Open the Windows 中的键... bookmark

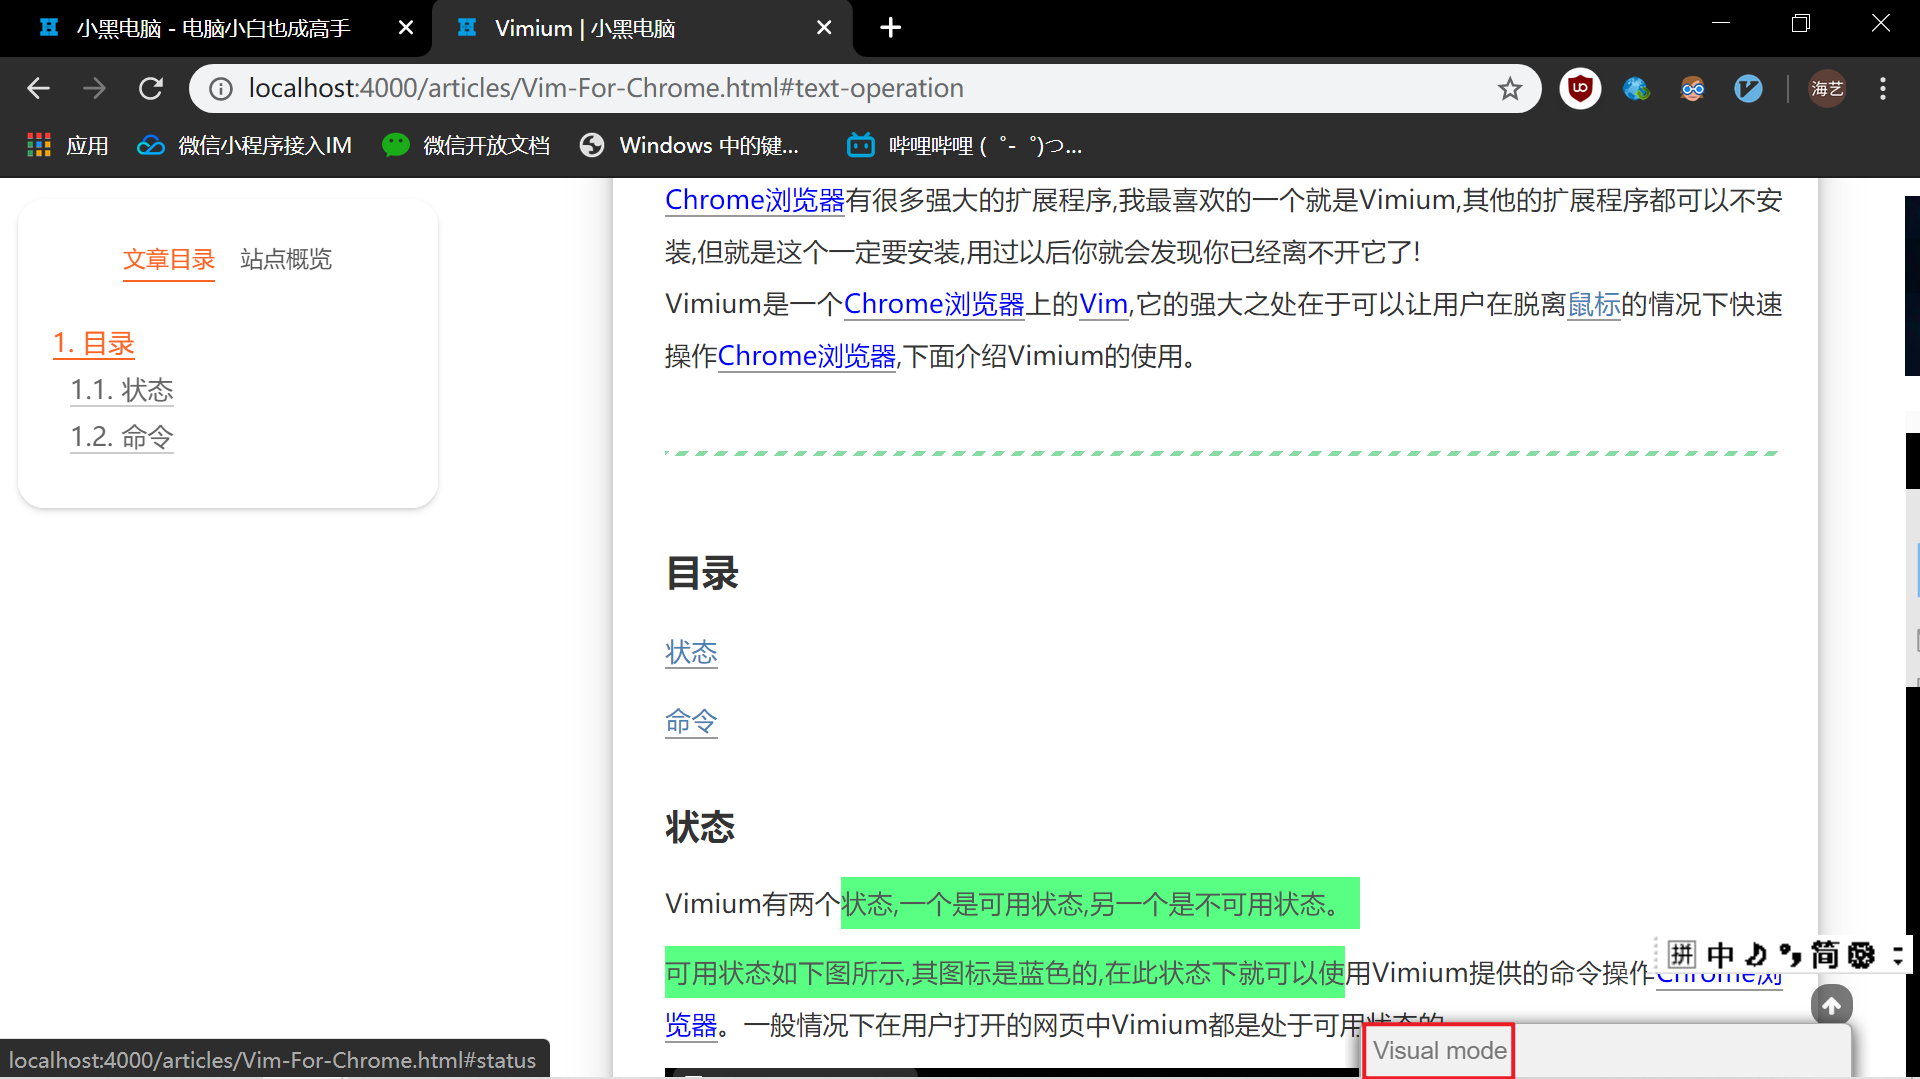point(690,146)
